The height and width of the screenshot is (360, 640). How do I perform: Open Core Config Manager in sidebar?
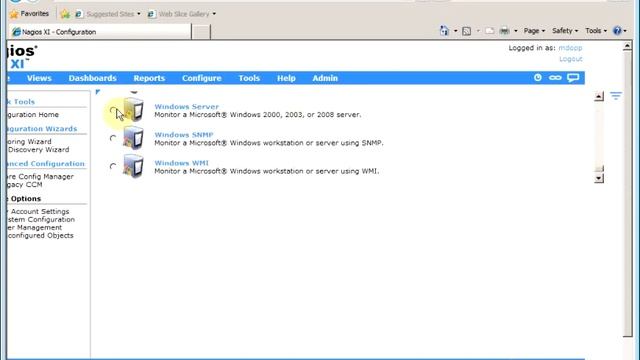[40, 177]
